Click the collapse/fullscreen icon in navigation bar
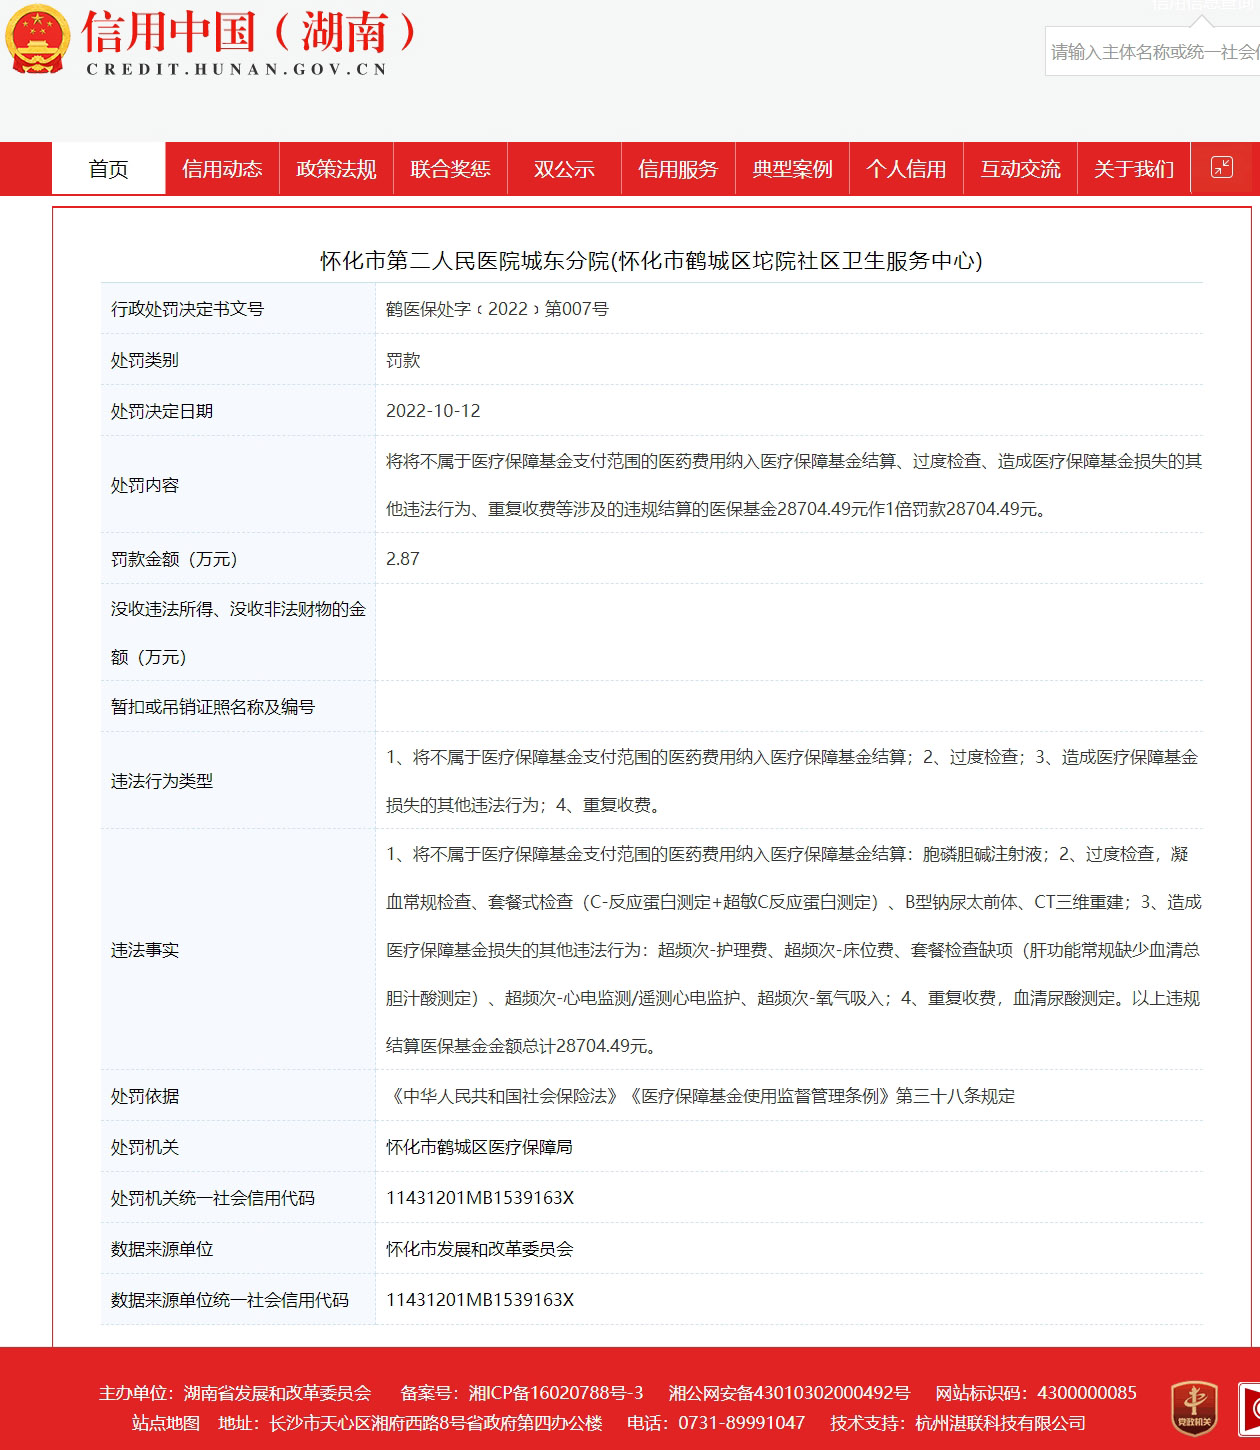Viewport: 1260px width, 1450px height. tap(1222, 167)
